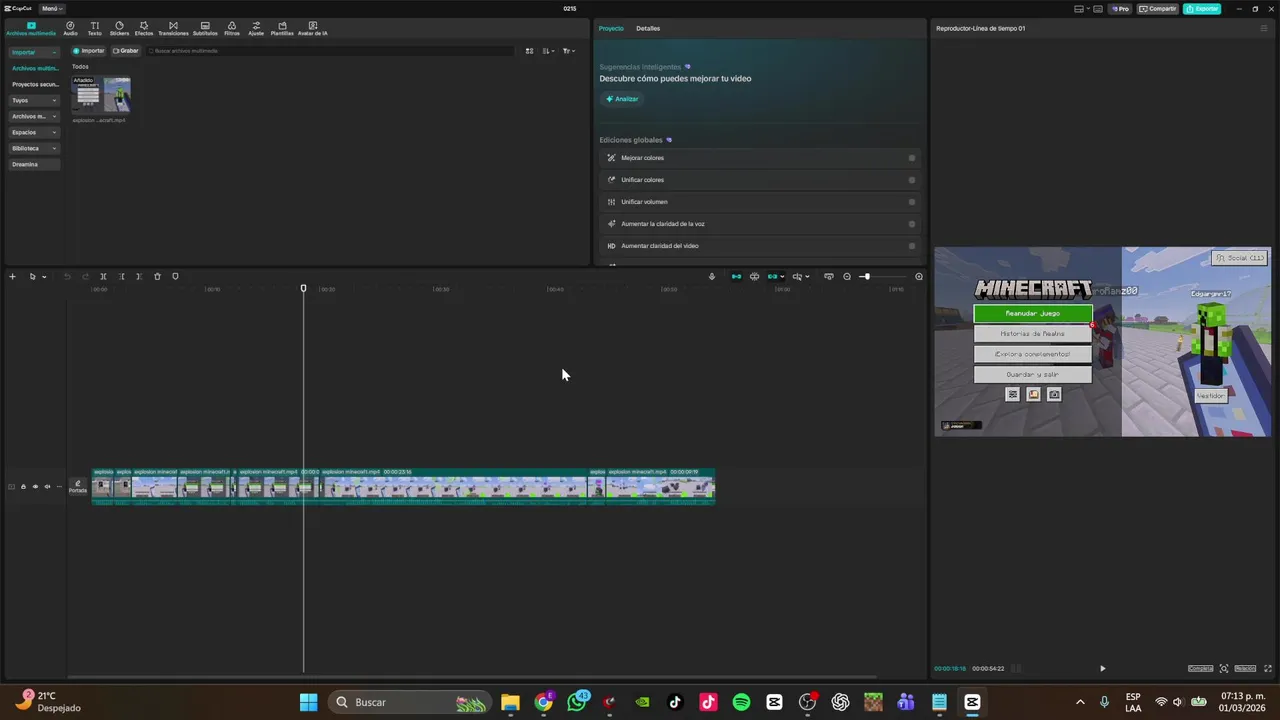
Task: Toggle track visibility eye icon
Action: point(35,487)
